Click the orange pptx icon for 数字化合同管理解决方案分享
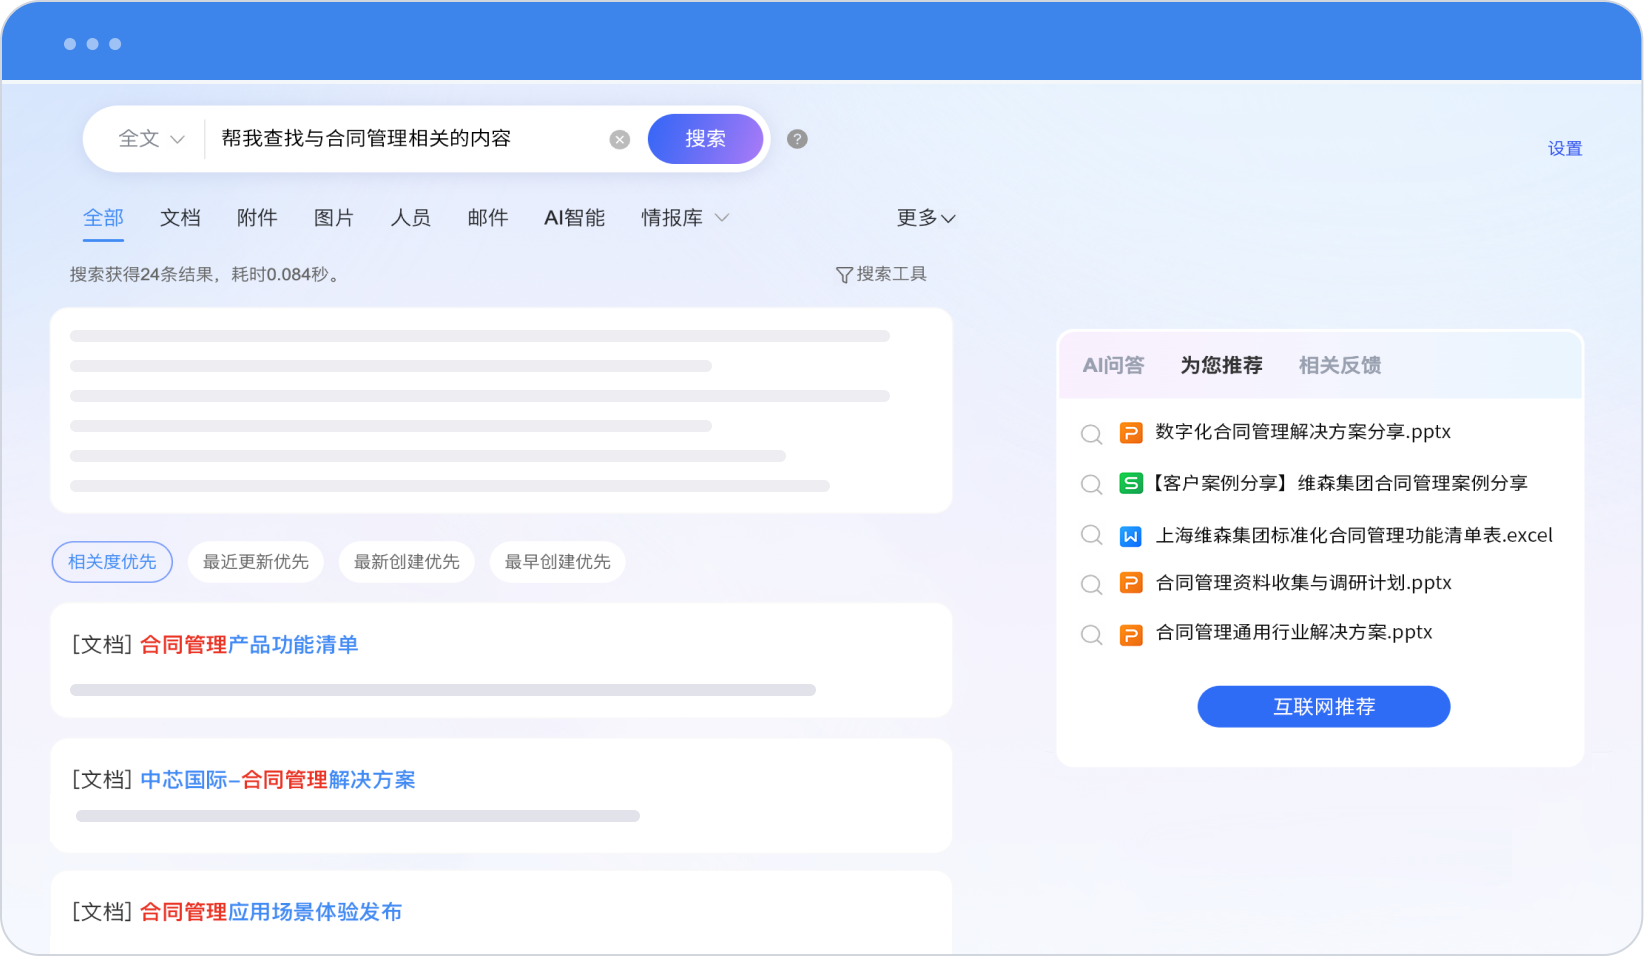Image resolution: width=1644 pixels, height=956 pixels. [1131, 433]
